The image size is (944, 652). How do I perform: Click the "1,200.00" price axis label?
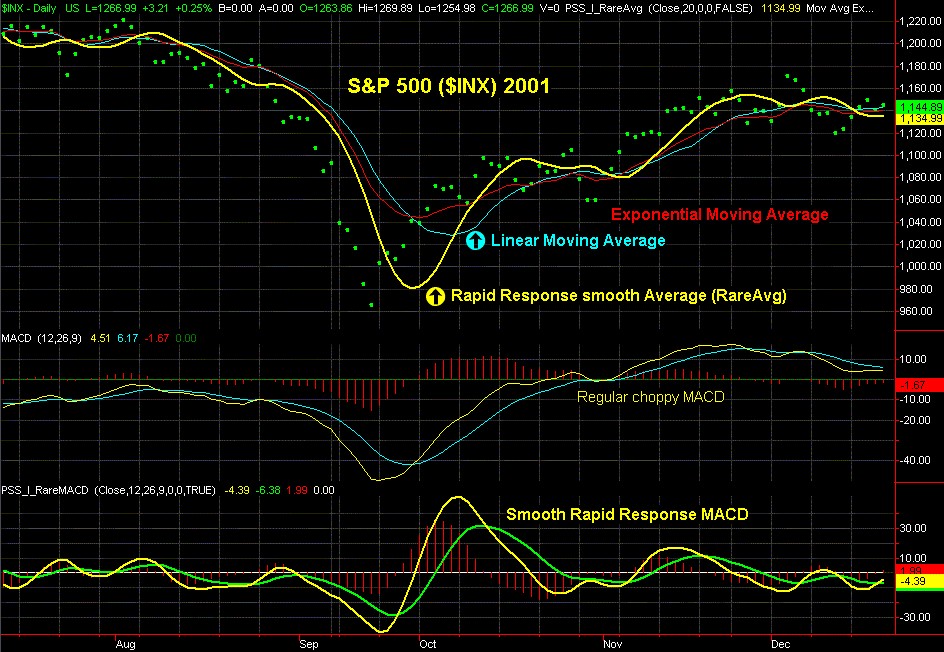pos(920,43)
